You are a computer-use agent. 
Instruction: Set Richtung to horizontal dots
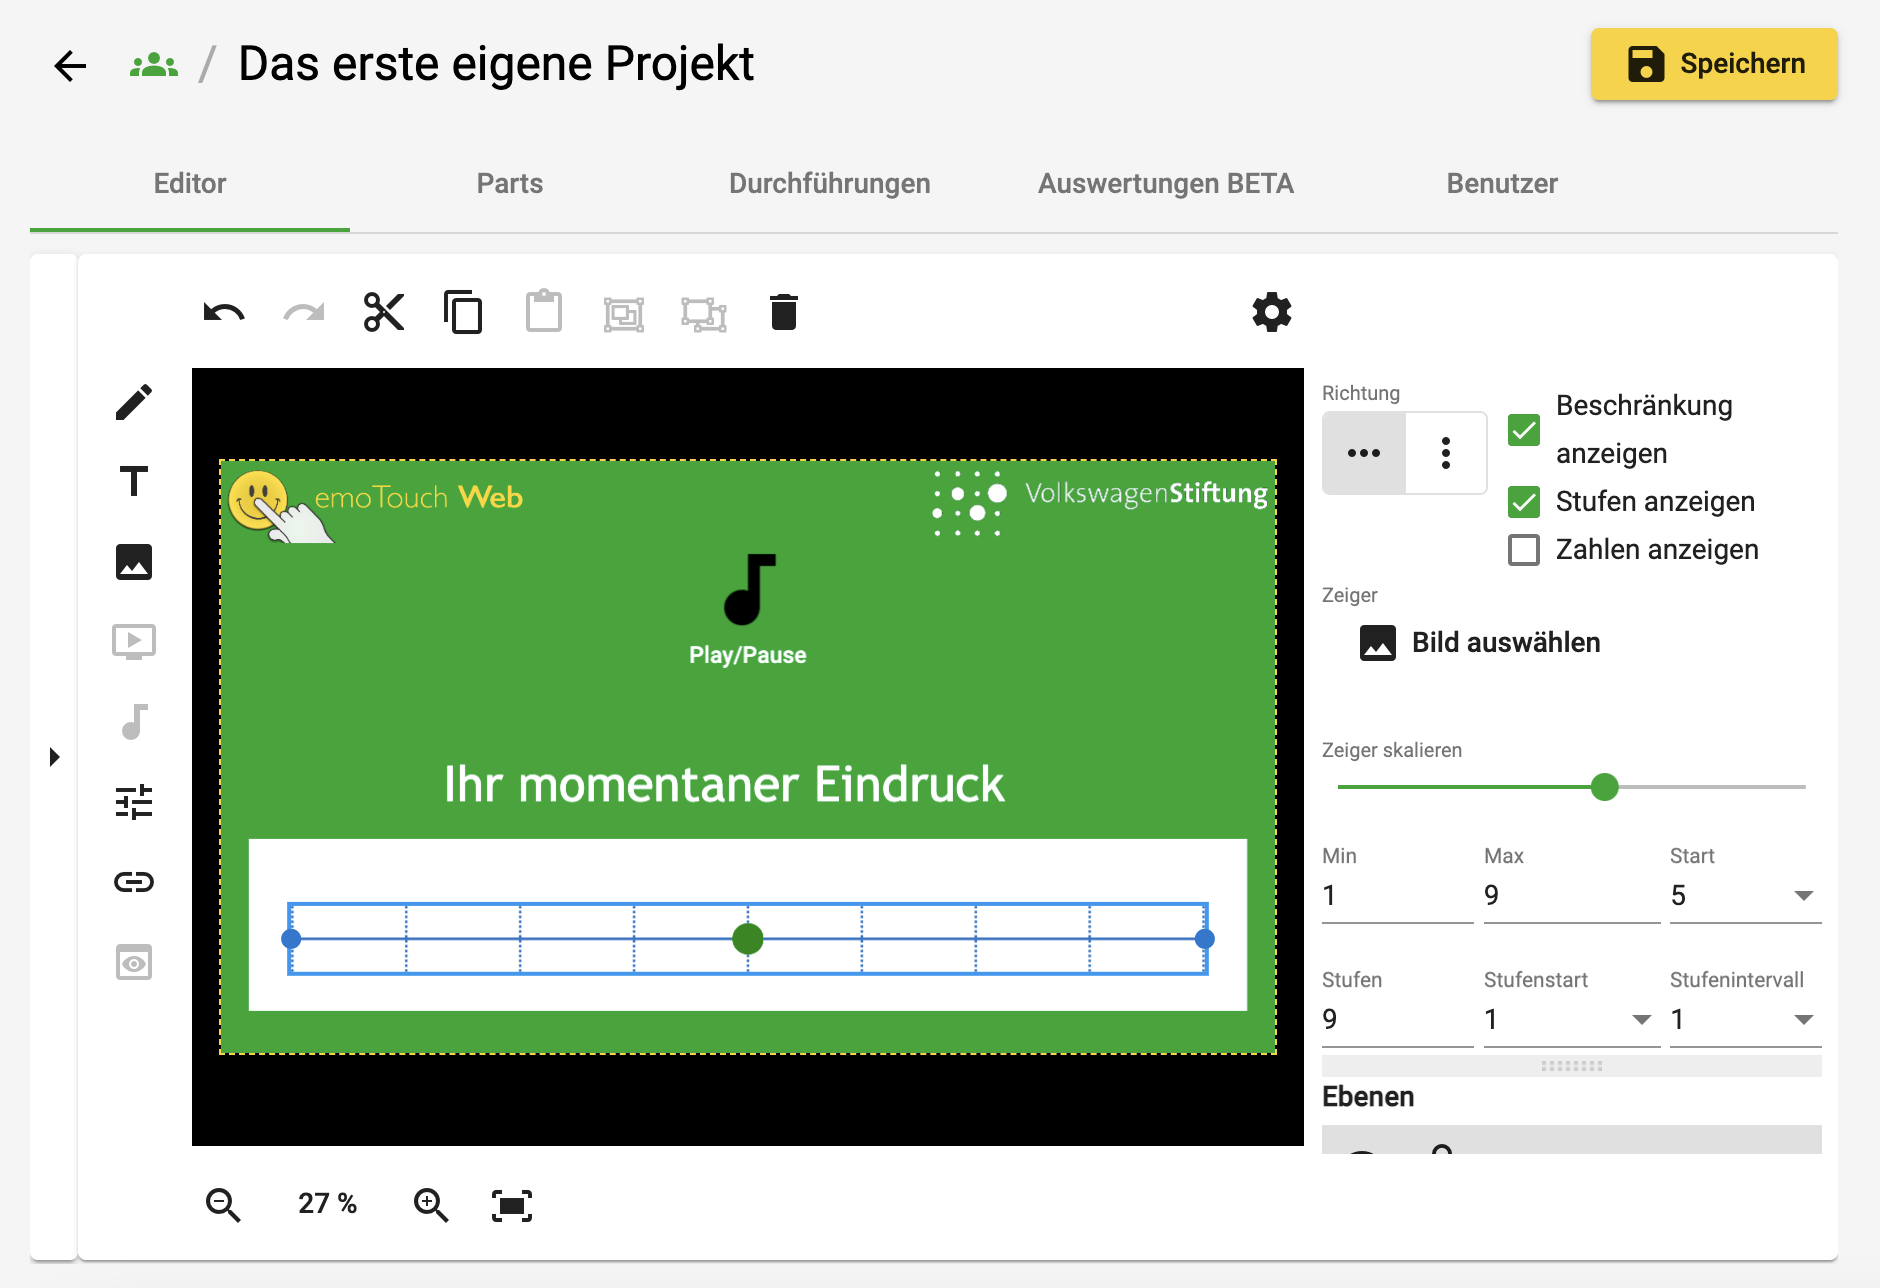click(x=1364, y=453)
